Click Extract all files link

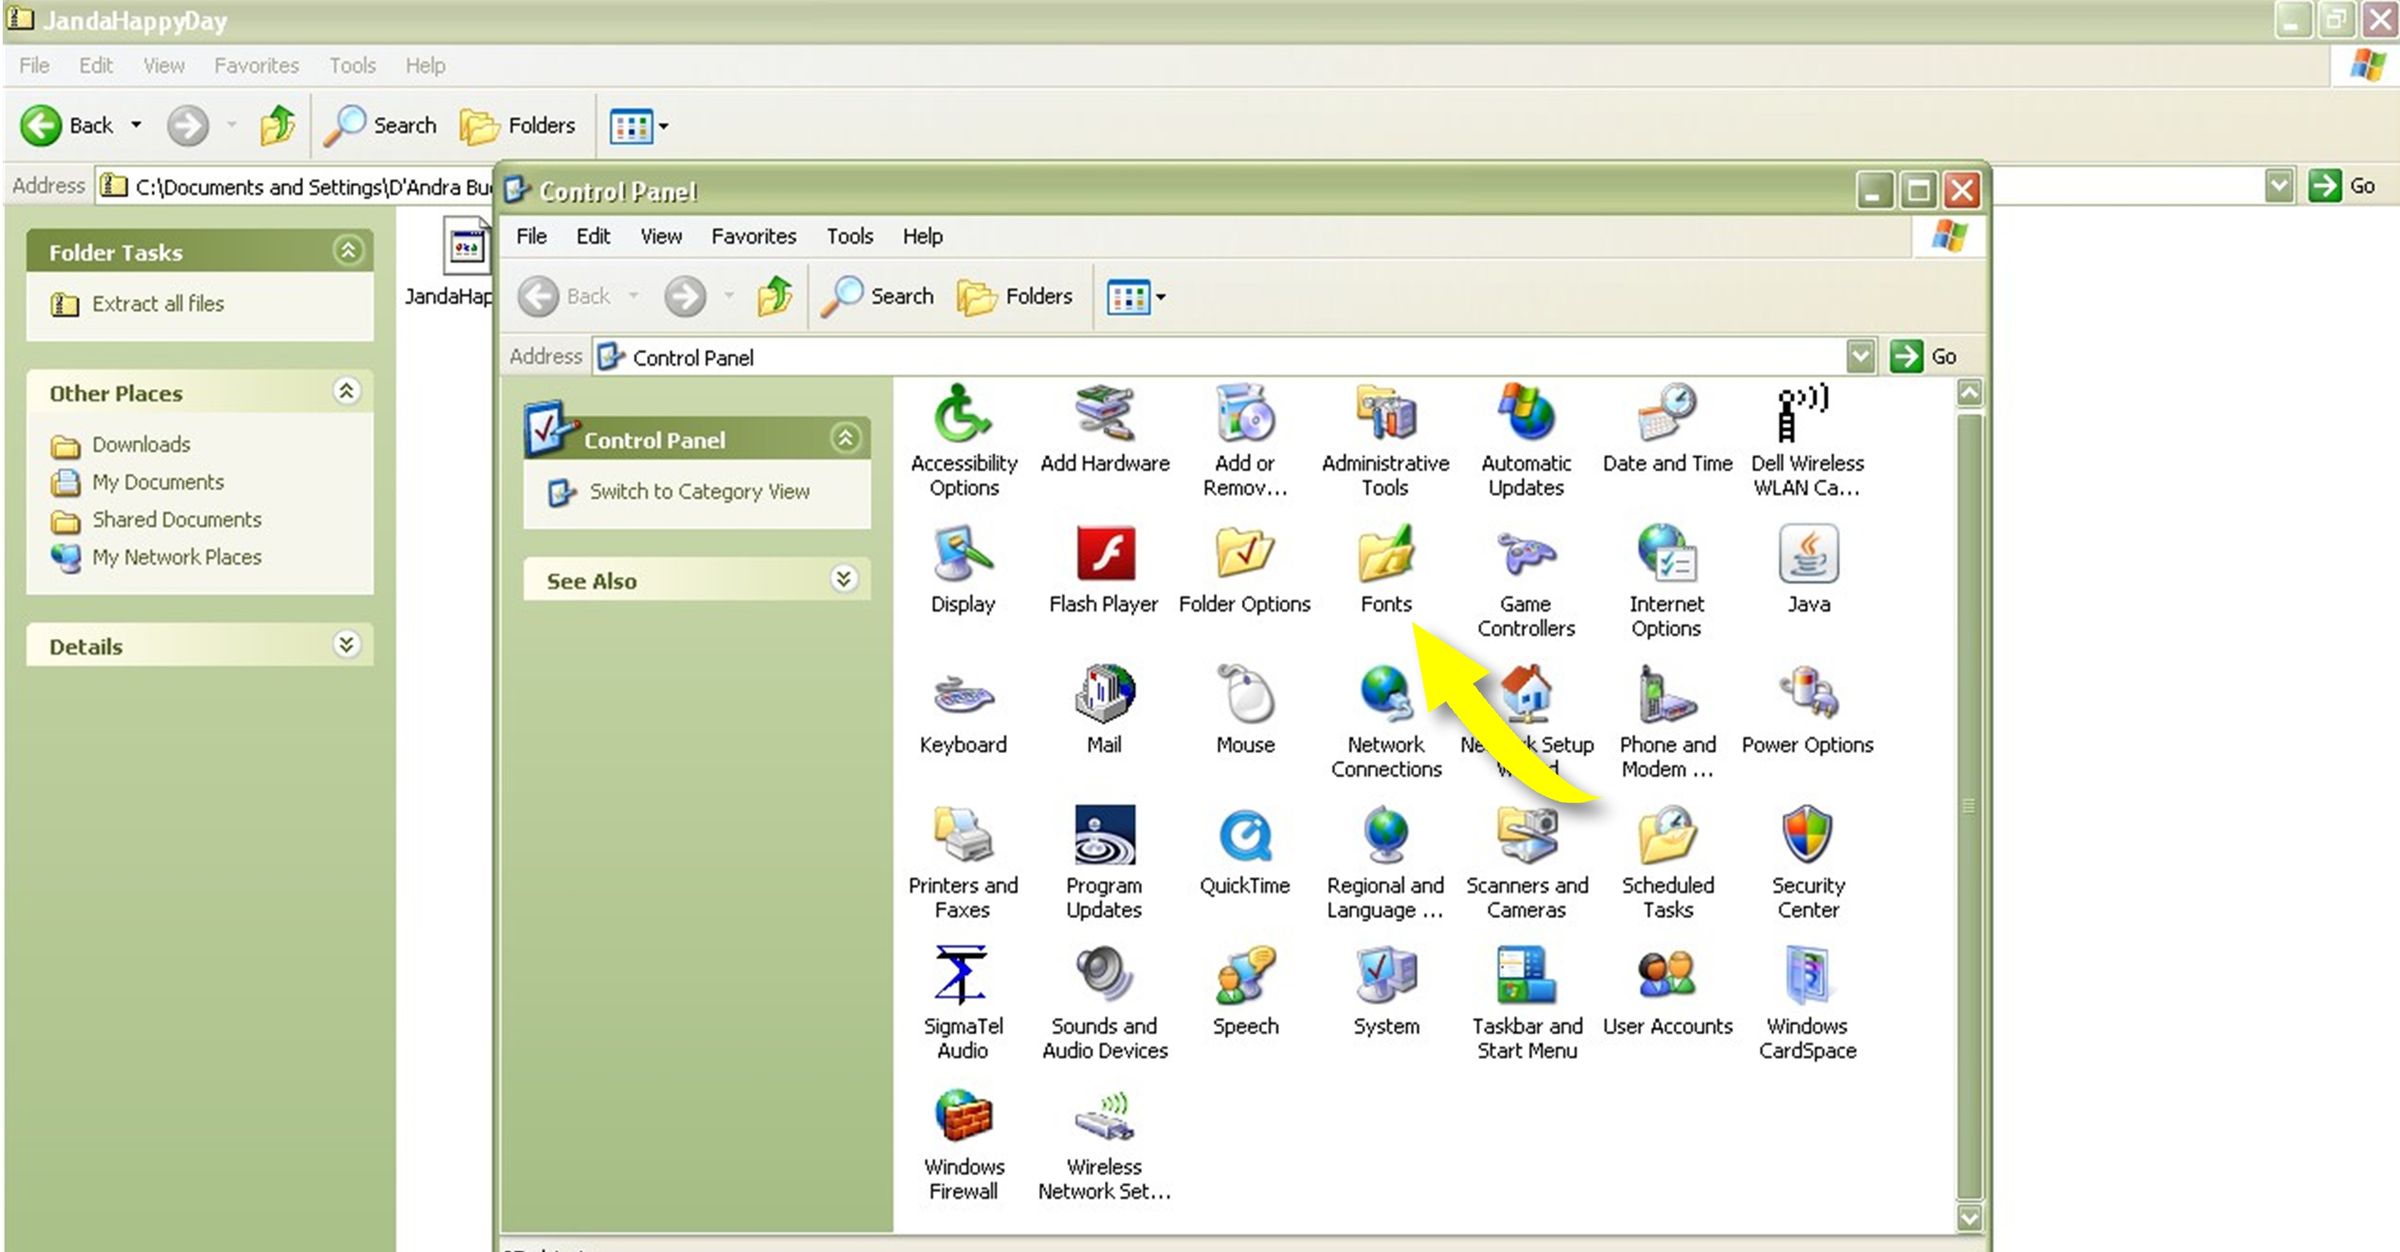click(158, 303)
